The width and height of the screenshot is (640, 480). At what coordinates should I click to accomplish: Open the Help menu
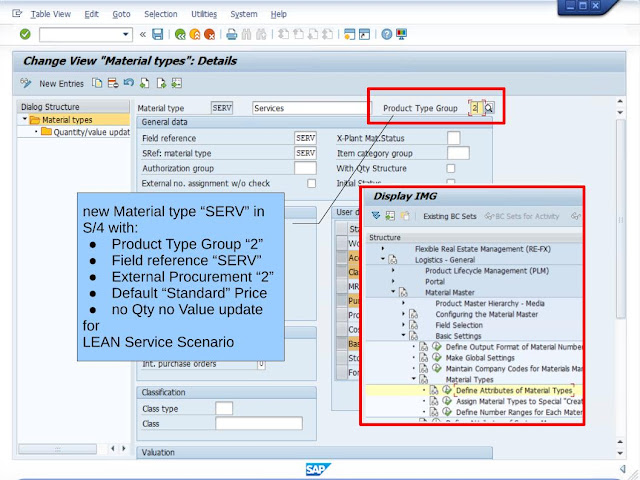pyautogui.click(x=278, y=14)
